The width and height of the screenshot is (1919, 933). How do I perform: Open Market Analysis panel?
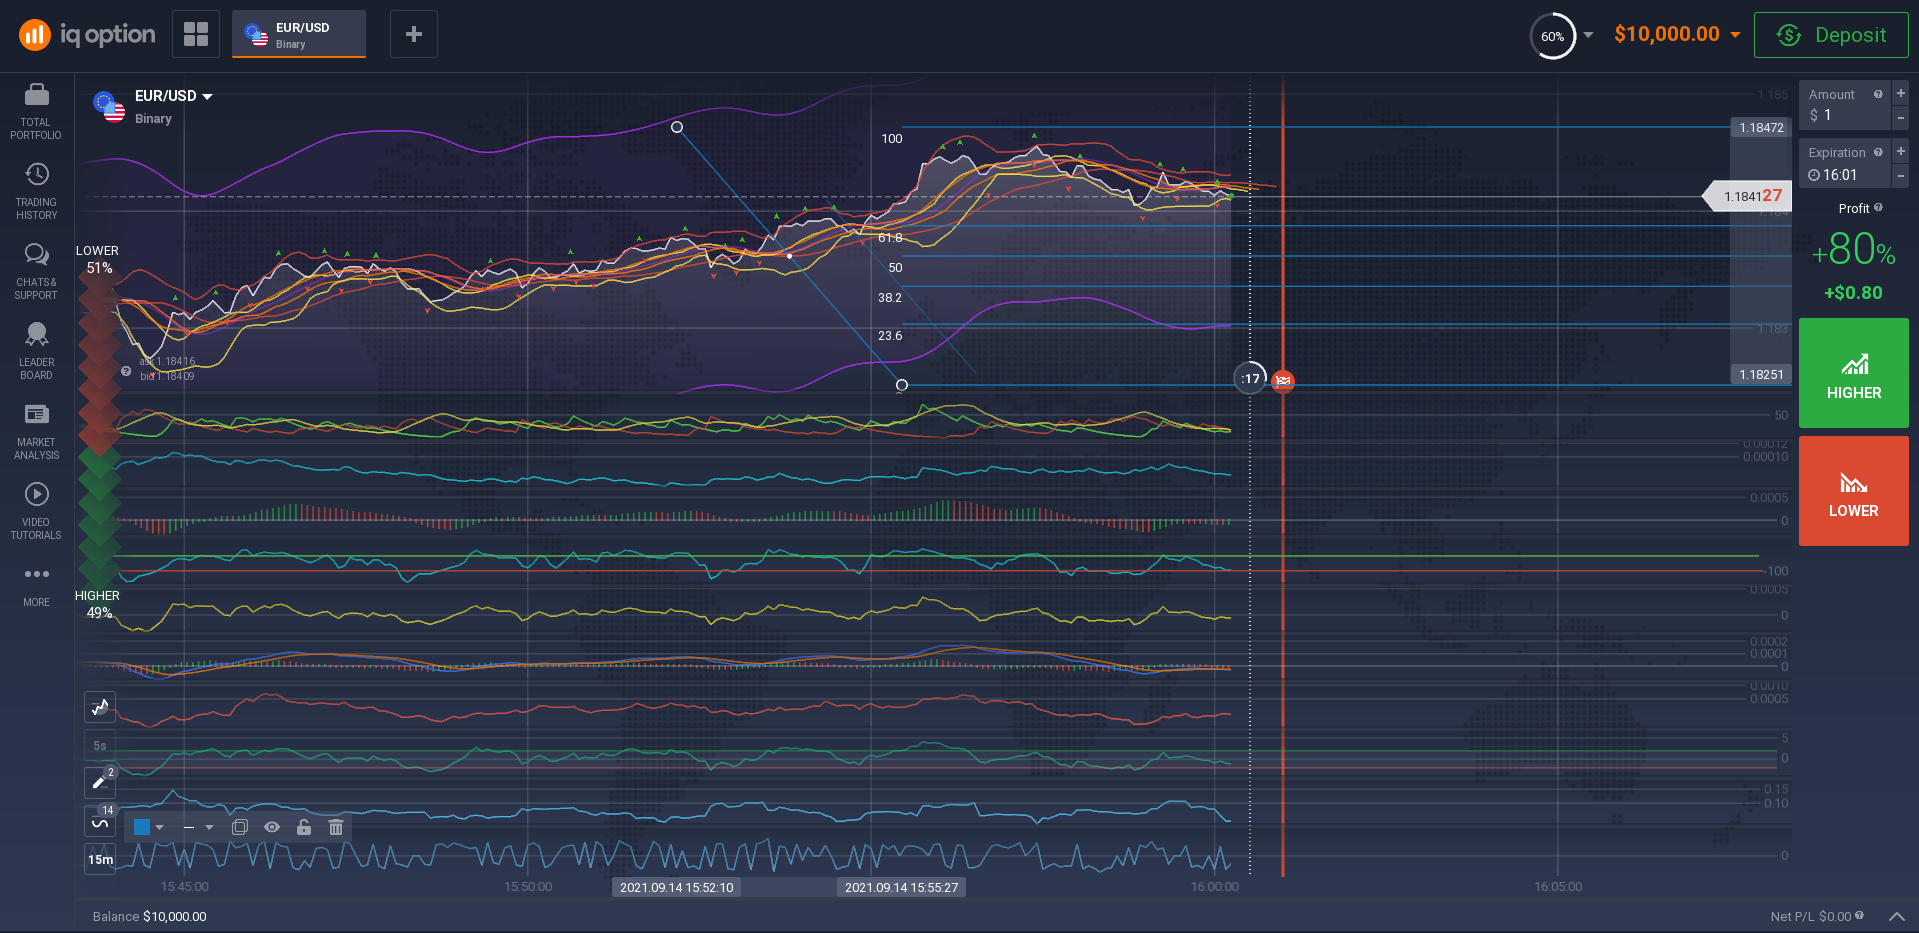(36, 432)
